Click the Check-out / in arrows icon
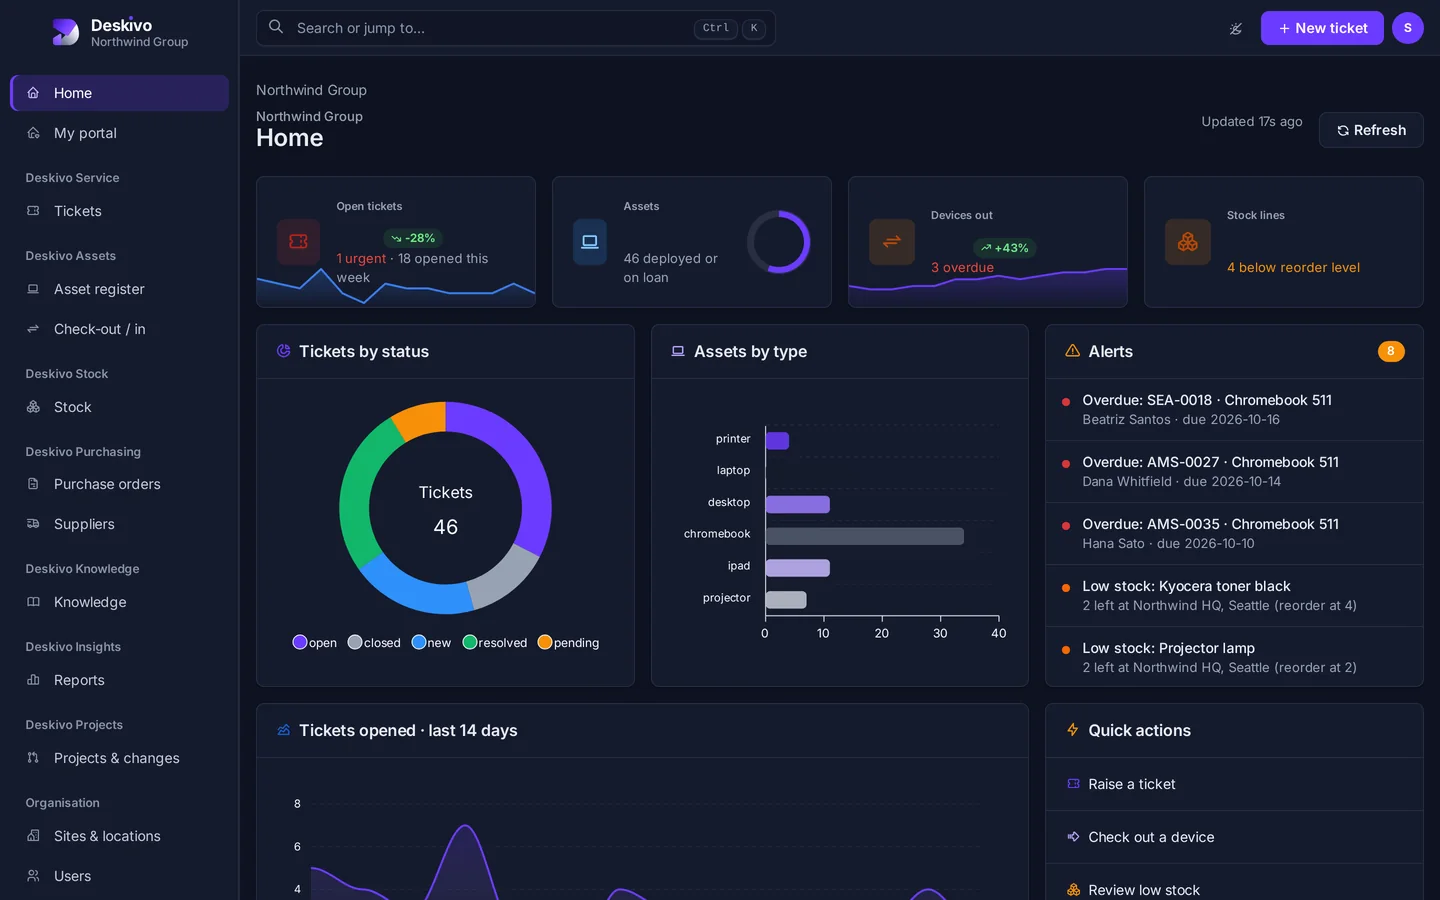This screenshot has width=1440, height=900. 33,329
